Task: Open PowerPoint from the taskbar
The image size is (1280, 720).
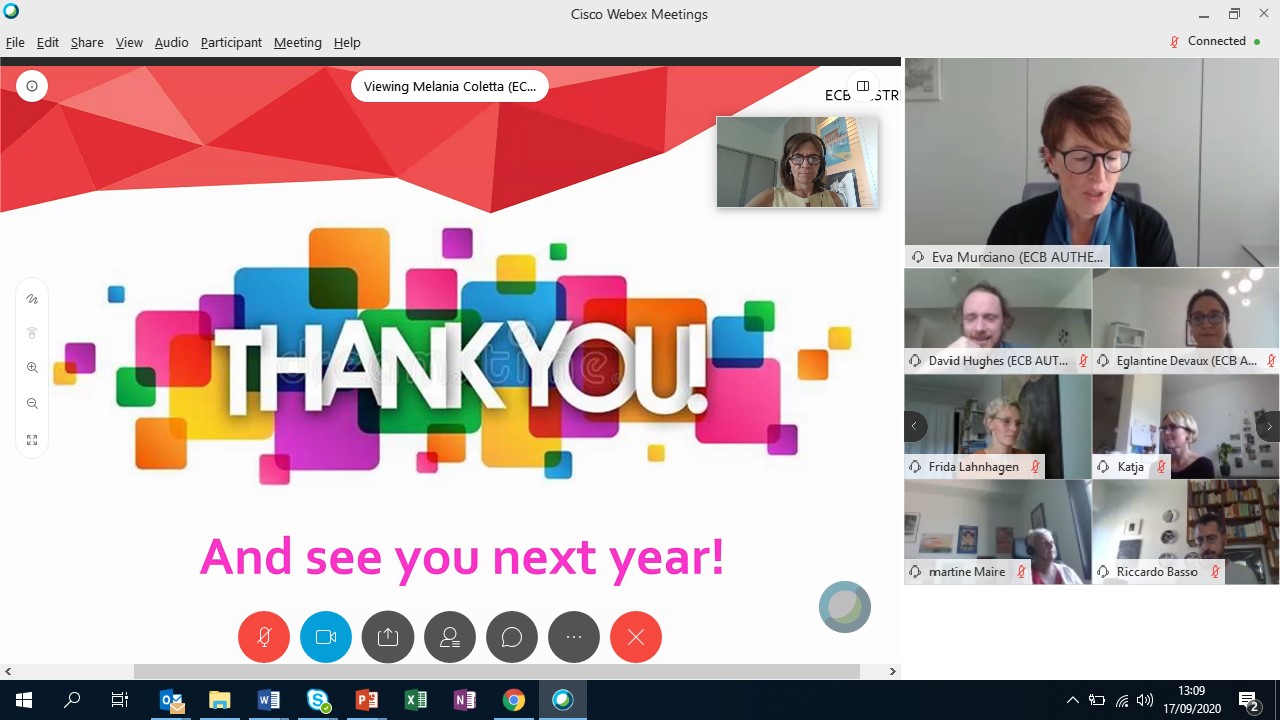Action: tap(367, 700)
